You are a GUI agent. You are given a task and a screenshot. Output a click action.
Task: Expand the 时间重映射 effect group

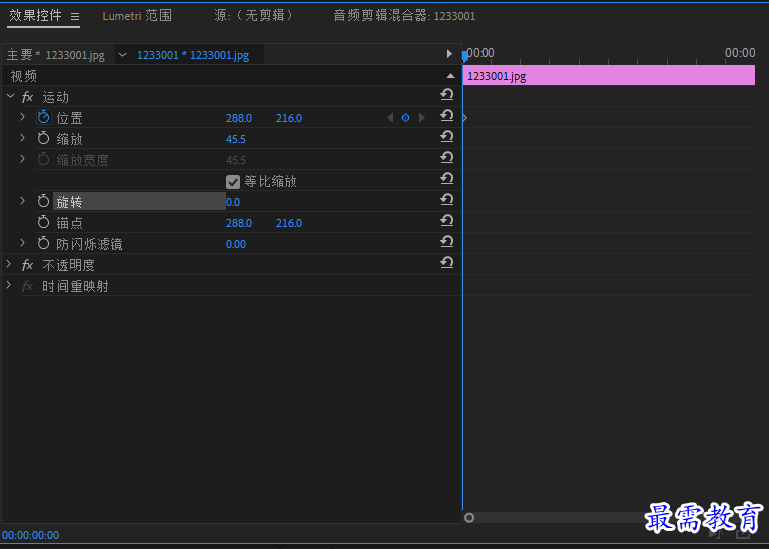tap(9, 286)
